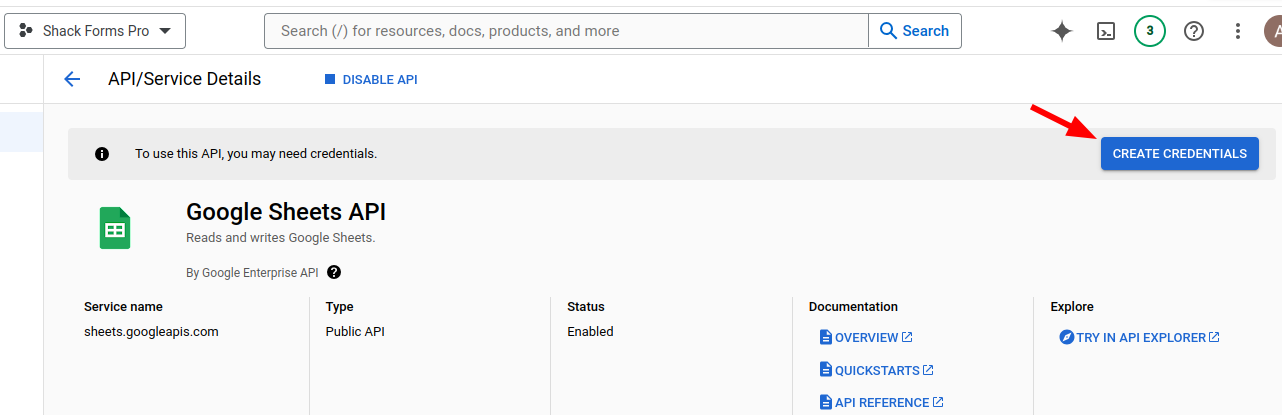The width and height of the screenshot is (1282, 415).
Task: Open the API REFERENCE documentation link
Action: pyautogui.click(x=881, y=402)
